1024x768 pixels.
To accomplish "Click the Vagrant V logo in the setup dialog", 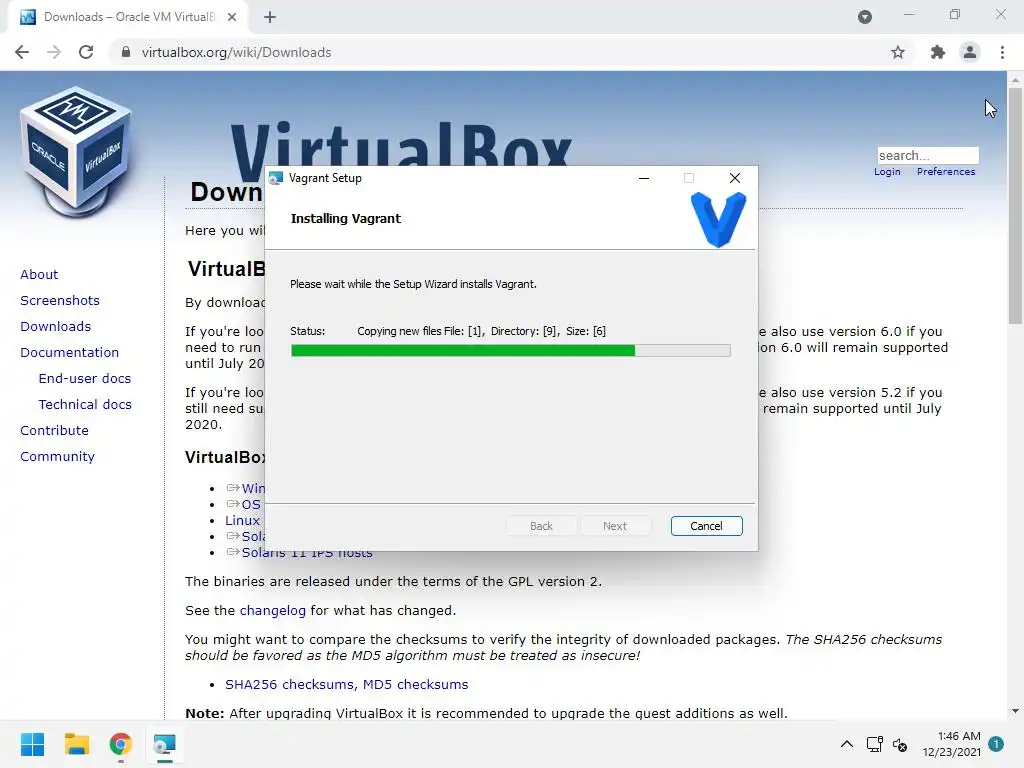I will coord(718,219).
